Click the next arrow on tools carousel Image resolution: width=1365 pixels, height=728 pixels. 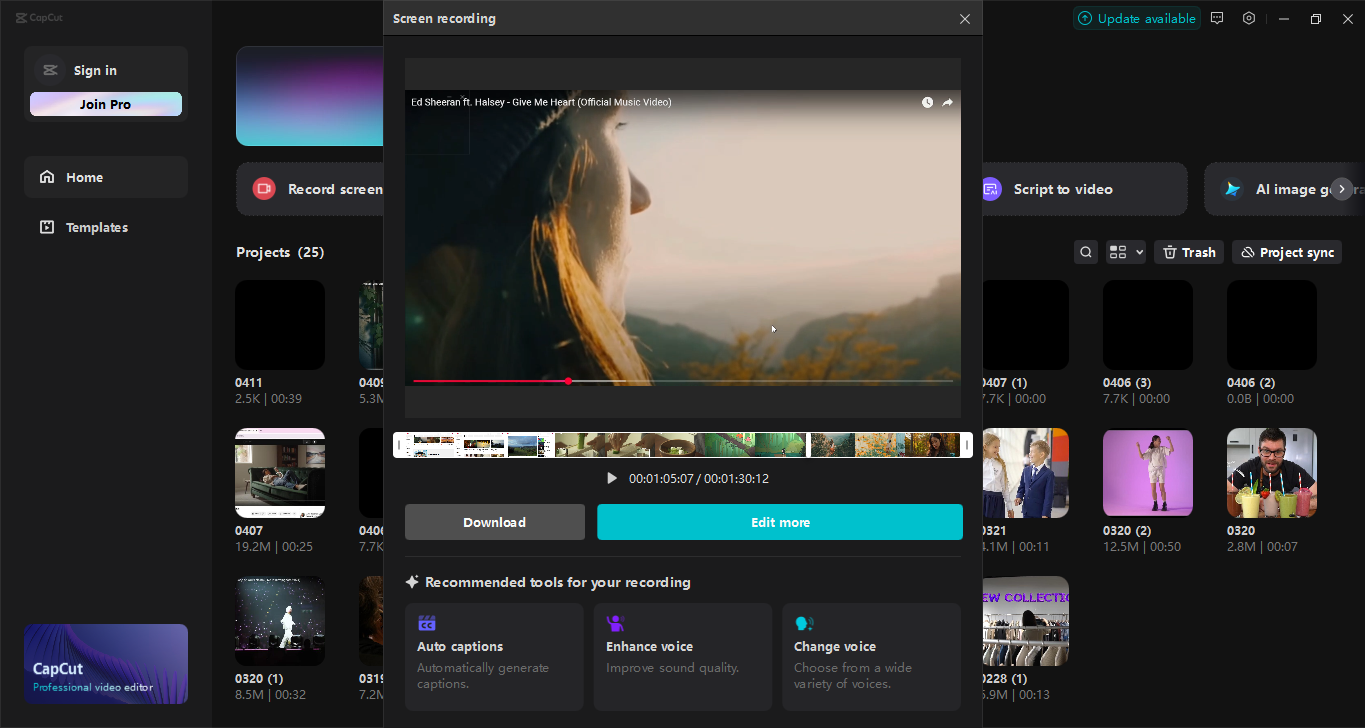1342,189
